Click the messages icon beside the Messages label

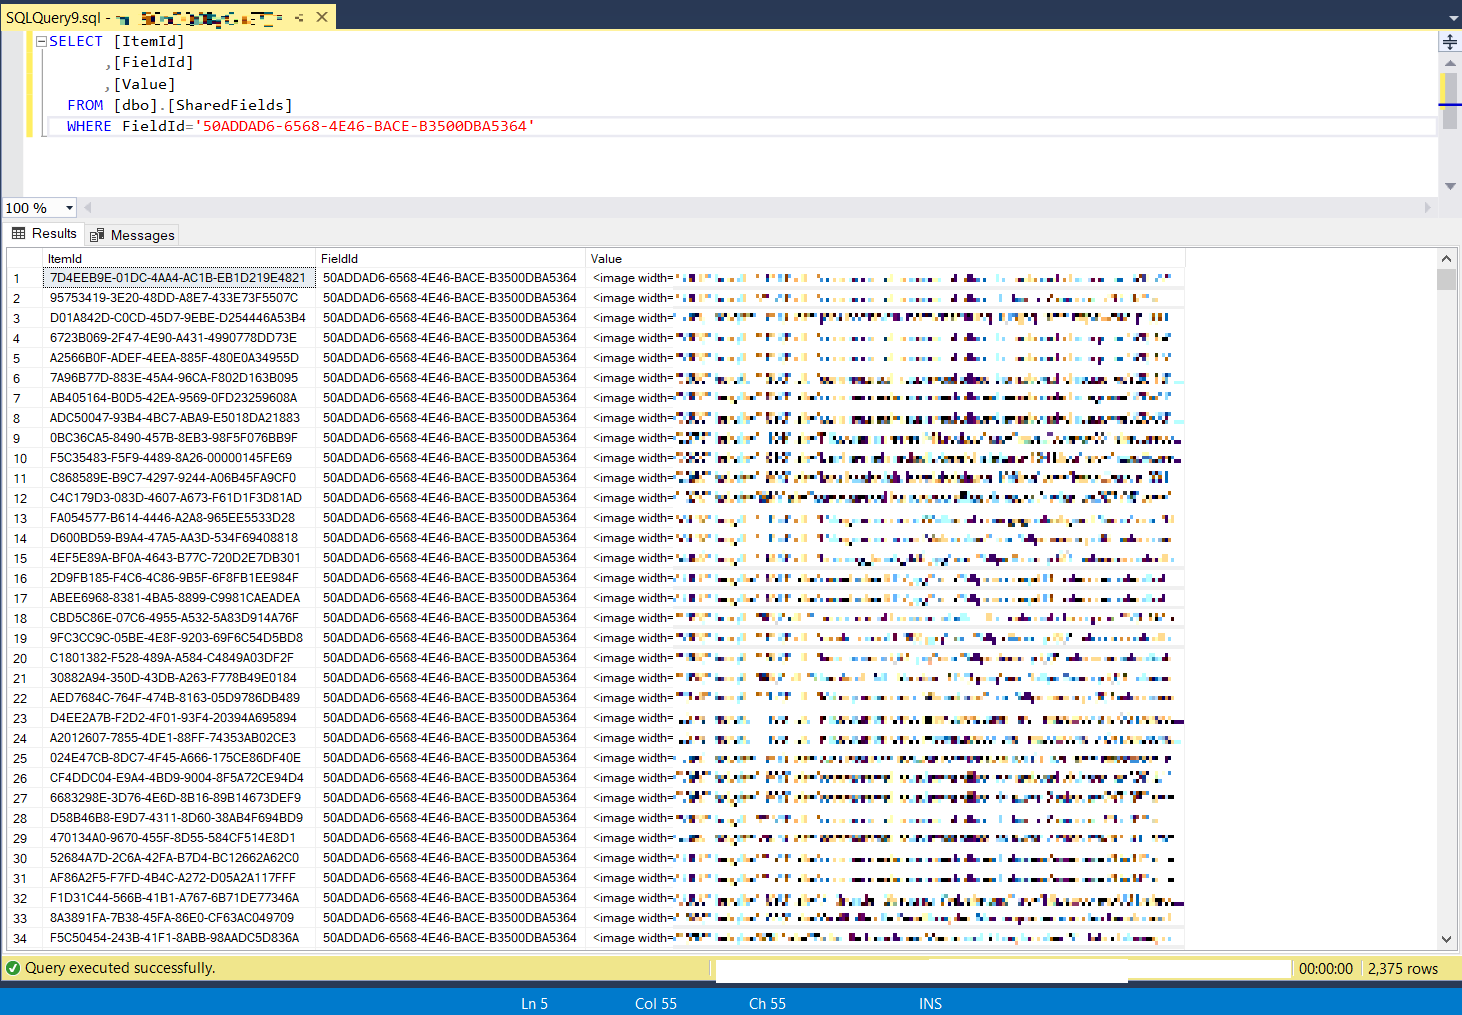coord(97,234)
